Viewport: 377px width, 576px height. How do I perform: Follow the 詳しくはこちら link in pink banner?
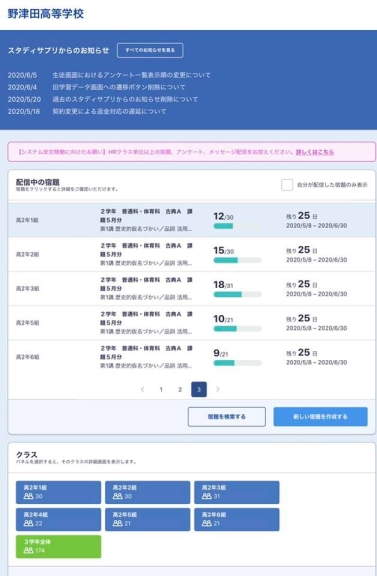315,152
